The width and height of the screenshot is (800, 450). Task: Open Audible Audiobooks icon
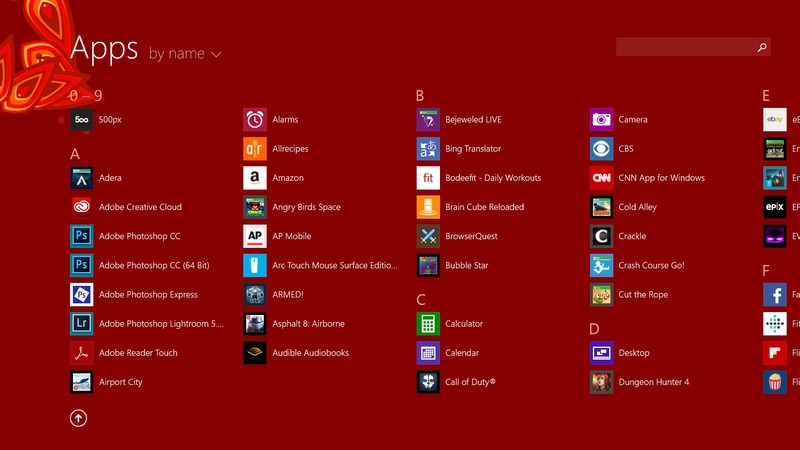[255, 353]
